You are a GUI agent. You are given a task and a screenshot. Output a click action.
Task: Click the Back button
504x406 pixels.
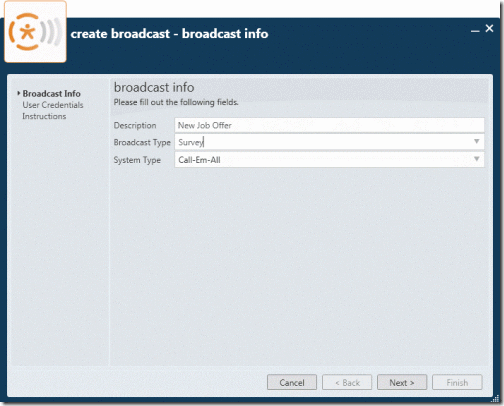(347, 382)
